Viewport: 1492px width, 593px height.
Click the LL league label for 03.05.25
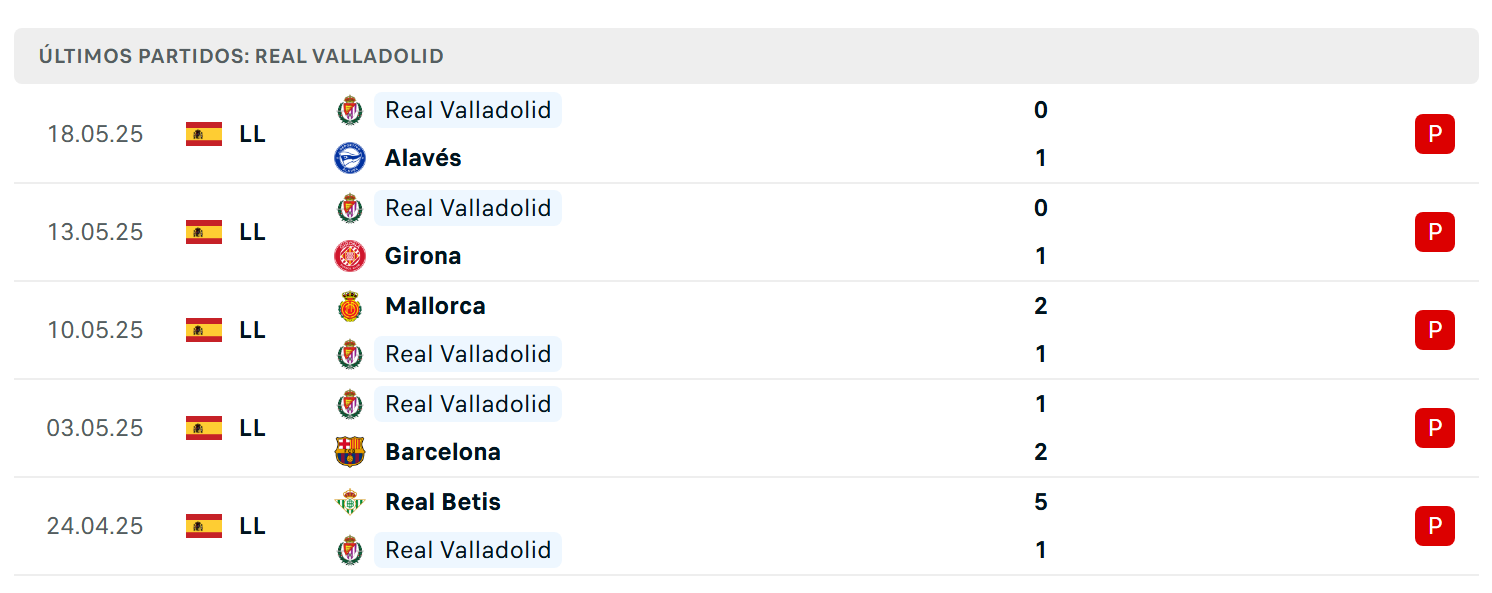click(x=253, y=428)
